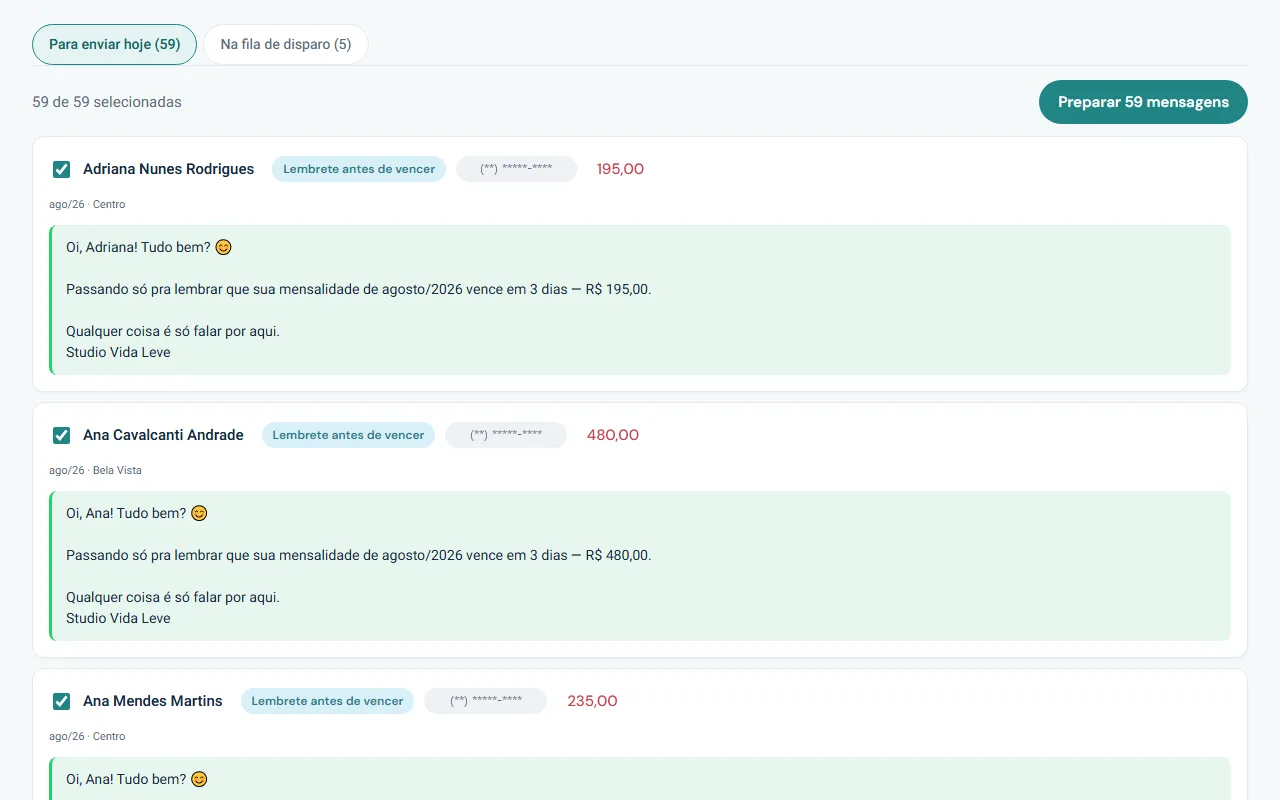Click Studio Vida Leve signature in Adriana's message
The height and width of the screenshot is (800, 1280).
pos(118,352)
